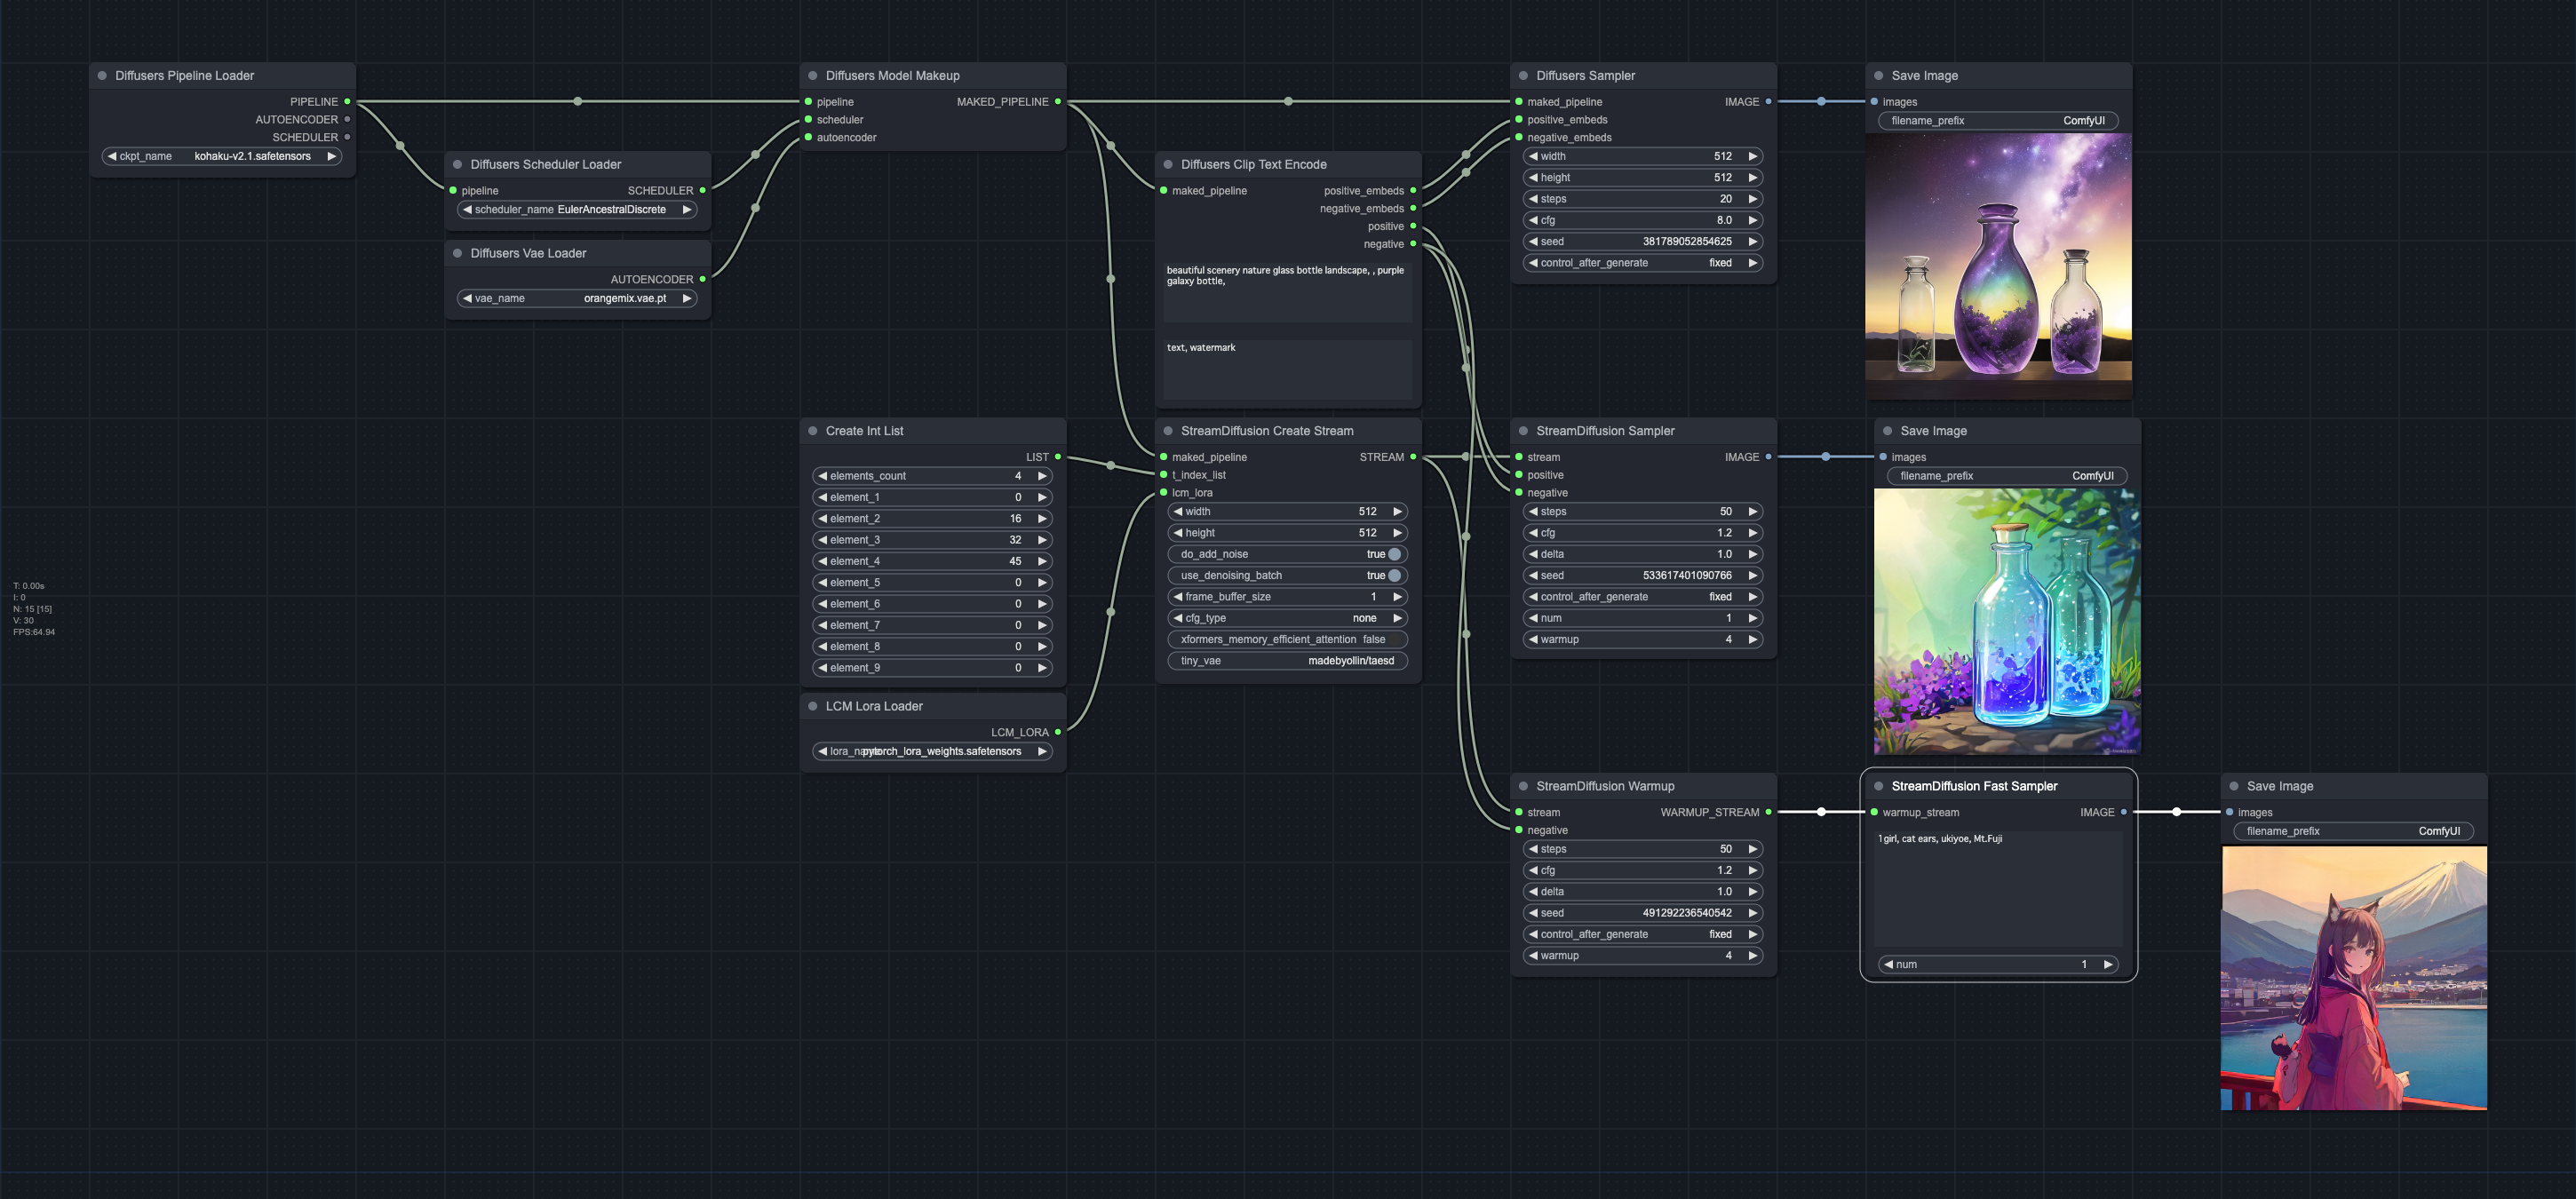Click the cat girl Mt.Fuji image thumbnail
The height and width of the screenshot is (1199, 2576).
click(x=2354, y=977)
